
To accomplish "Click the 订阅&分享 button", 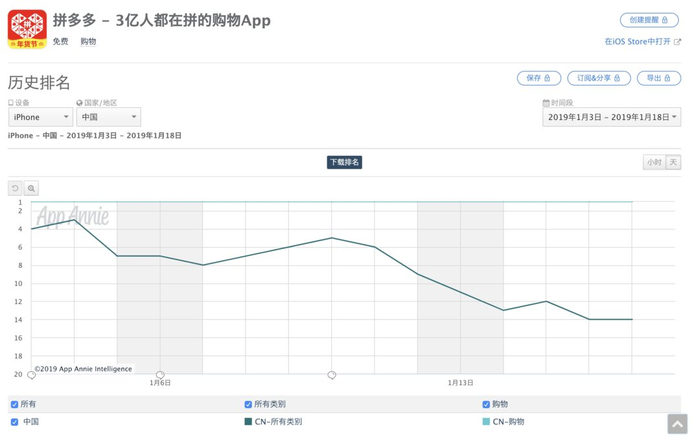I will point(599,78).
